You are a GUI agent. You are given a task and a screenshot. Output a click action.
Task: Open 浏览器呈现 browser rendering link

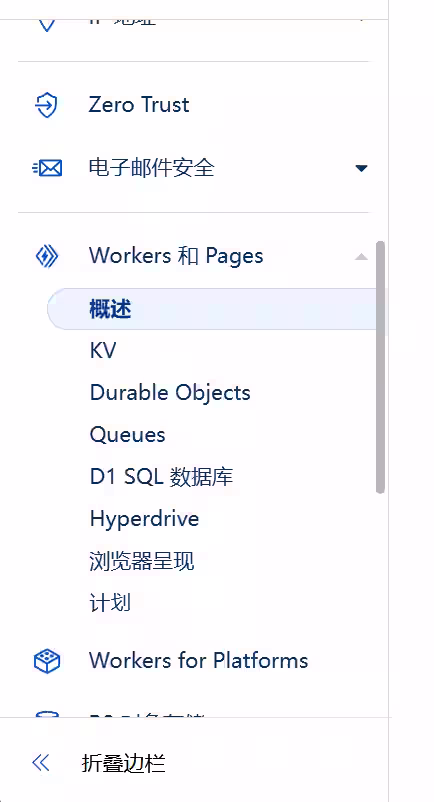[x=142, y=561]
